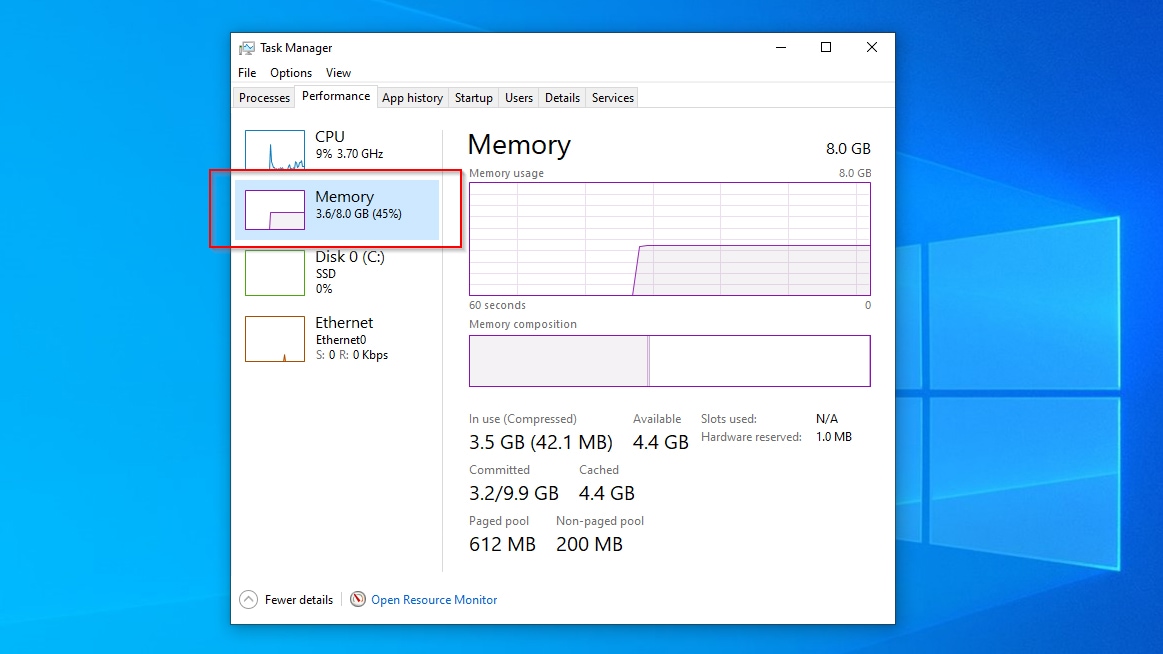The image size is (1163, 654).
Task: Select the Ethernet graph thumbnail
Action: [x=275, y=339]
